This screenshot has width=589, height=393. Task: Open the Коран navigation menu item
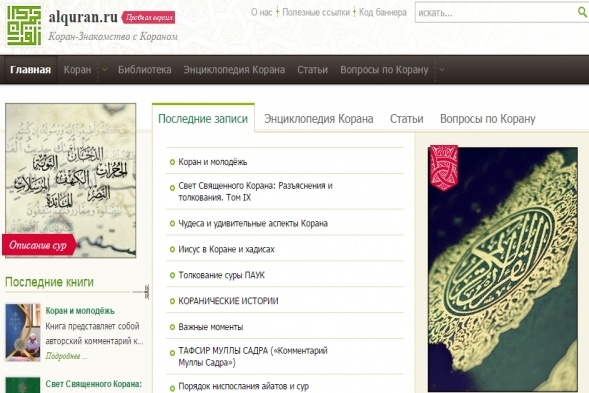point(77,70)
